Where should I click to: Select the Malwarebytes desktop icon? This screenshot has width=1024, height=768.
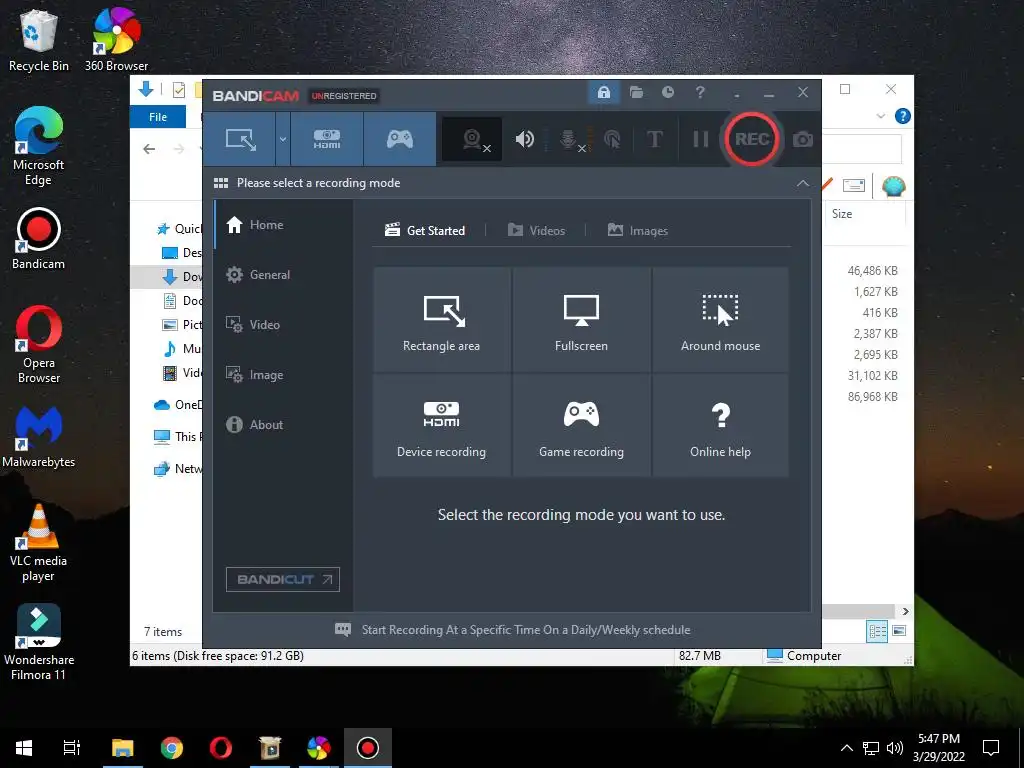[39, 437]
